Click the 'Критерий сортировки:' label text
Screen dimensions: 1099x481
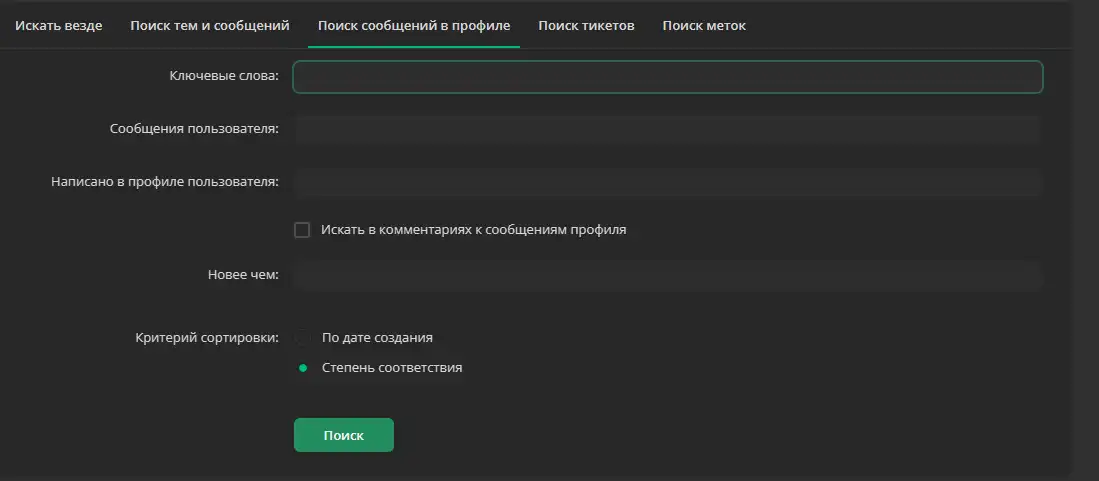tap(207, 338)
